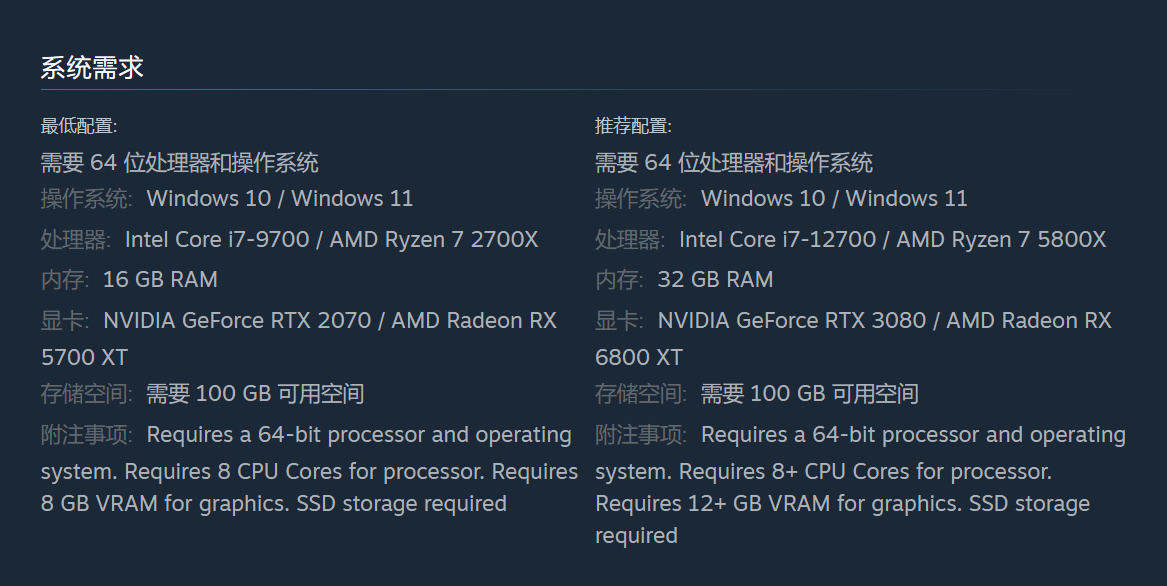
Task: Click the Intel Core i7-12700 processor text
Action: coord(777,239)
